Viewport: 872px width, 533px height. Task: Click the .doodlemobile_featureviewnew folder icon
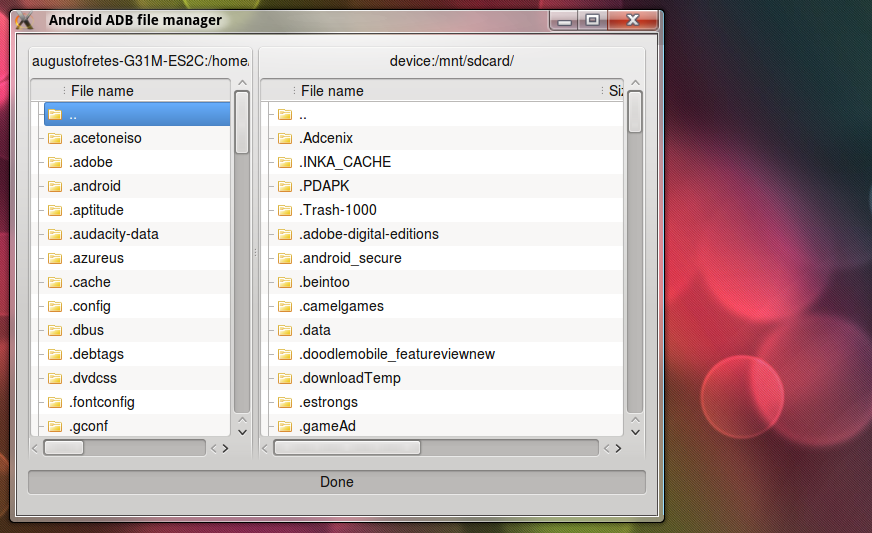point(285,354)
